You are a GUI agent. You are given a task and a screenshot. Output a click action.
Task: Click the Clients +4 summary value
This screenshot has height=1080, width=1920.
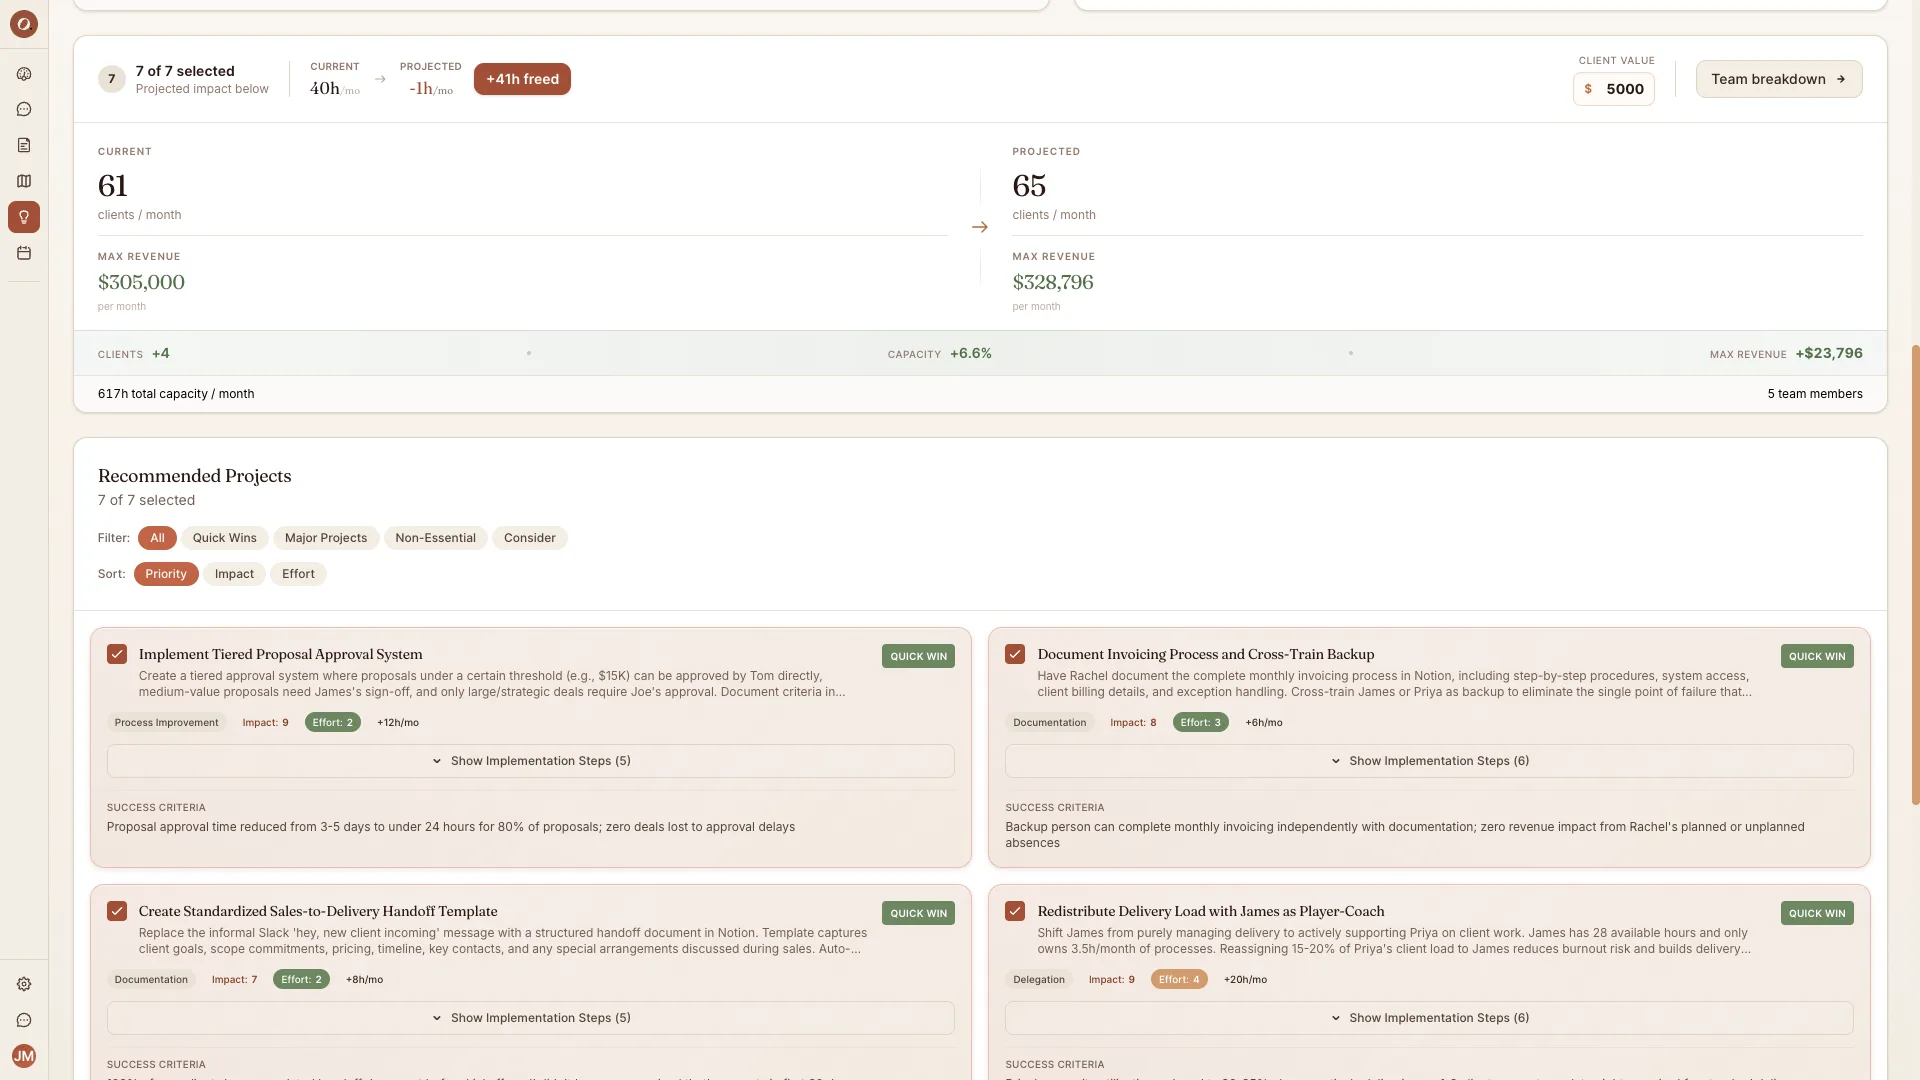tap(161, 353)
